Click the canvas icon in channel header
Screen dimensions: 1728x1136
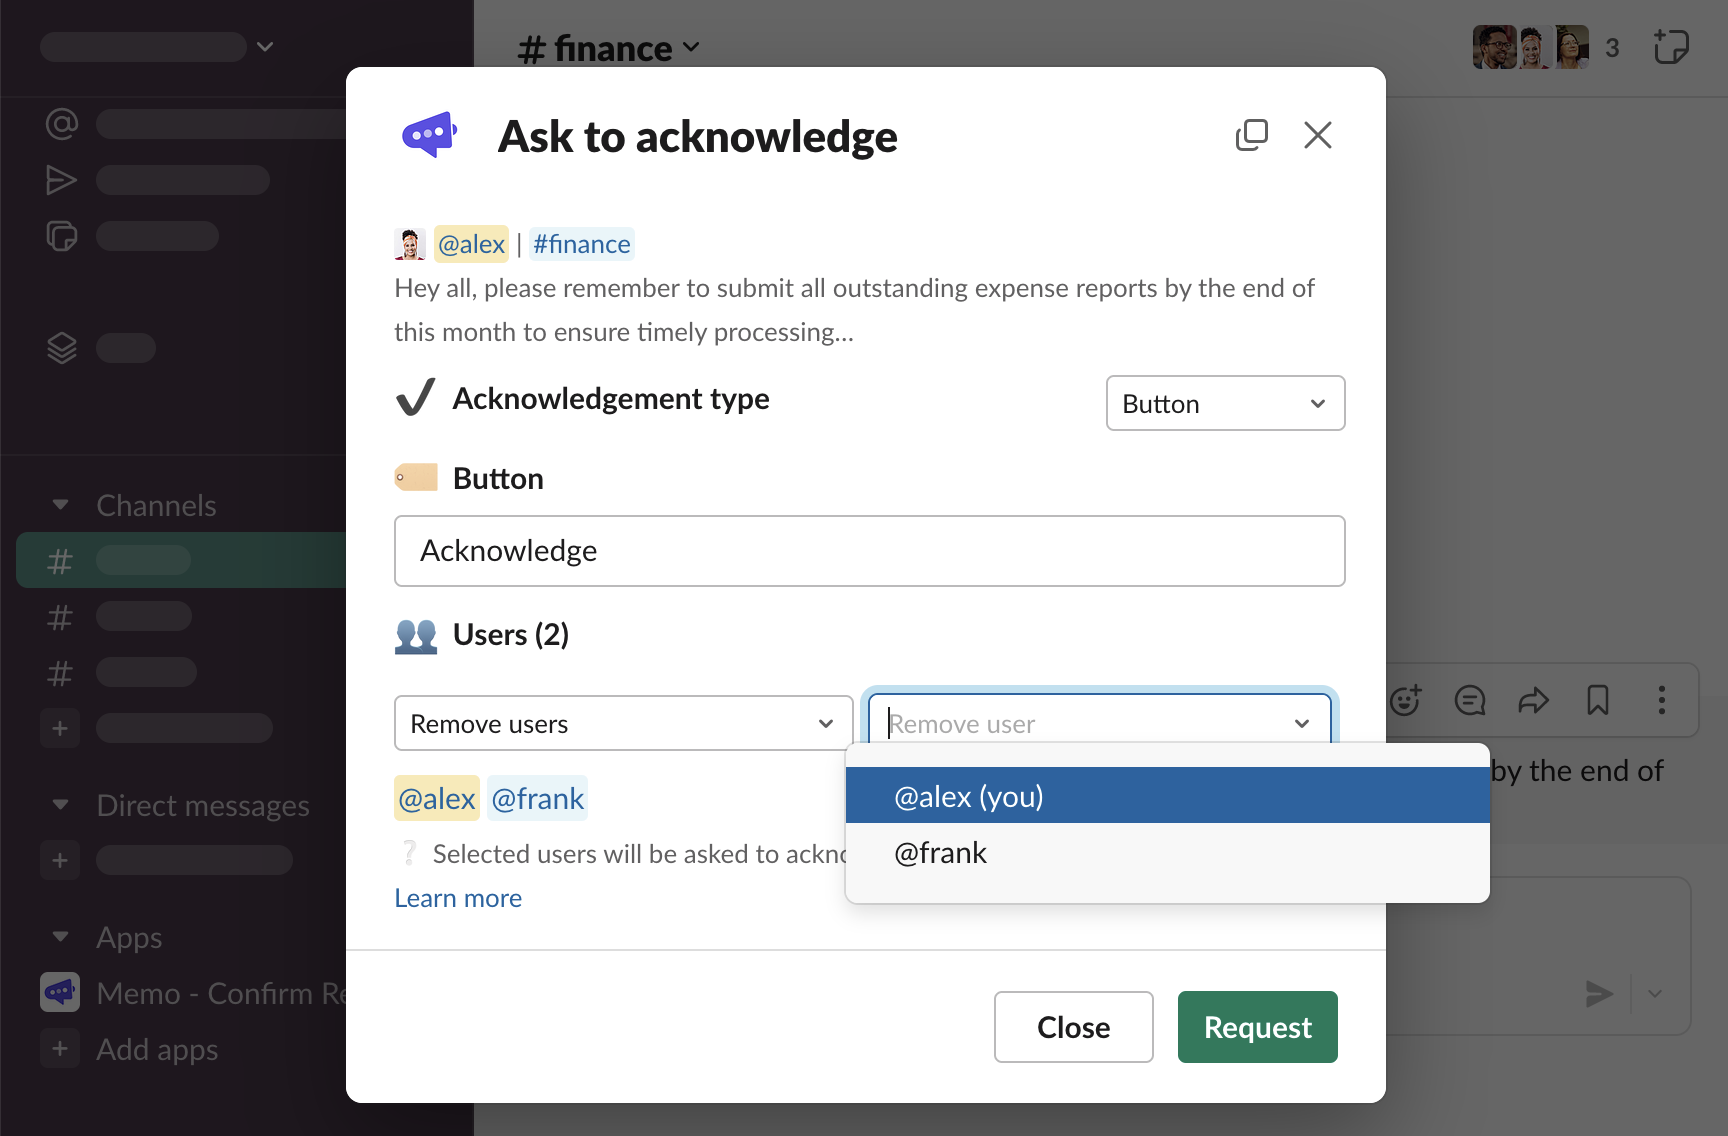pos(1670,47)
